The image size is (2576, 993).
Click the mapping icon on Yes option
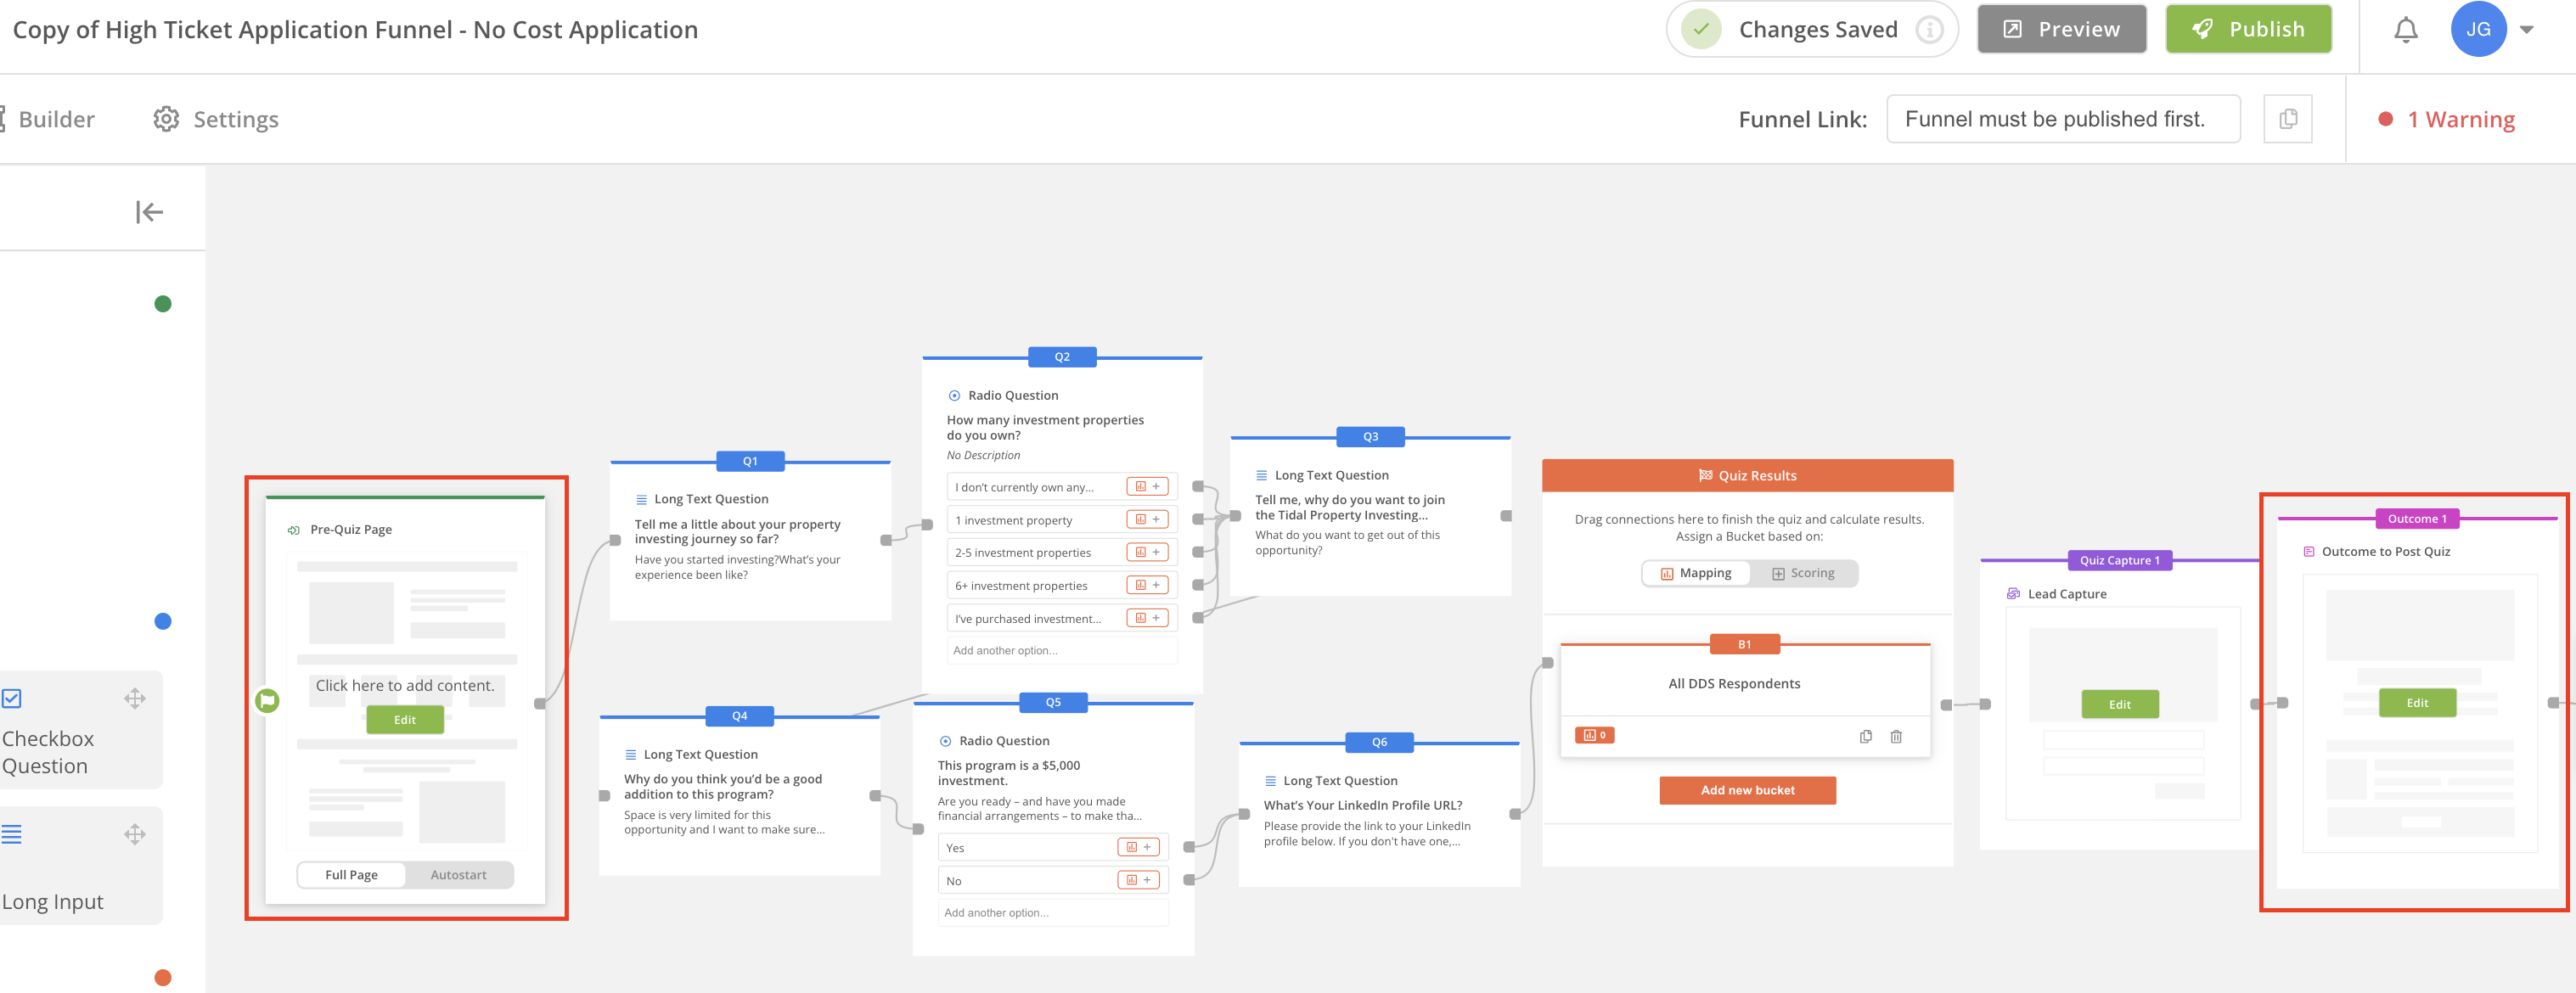tap(1132, 848)
